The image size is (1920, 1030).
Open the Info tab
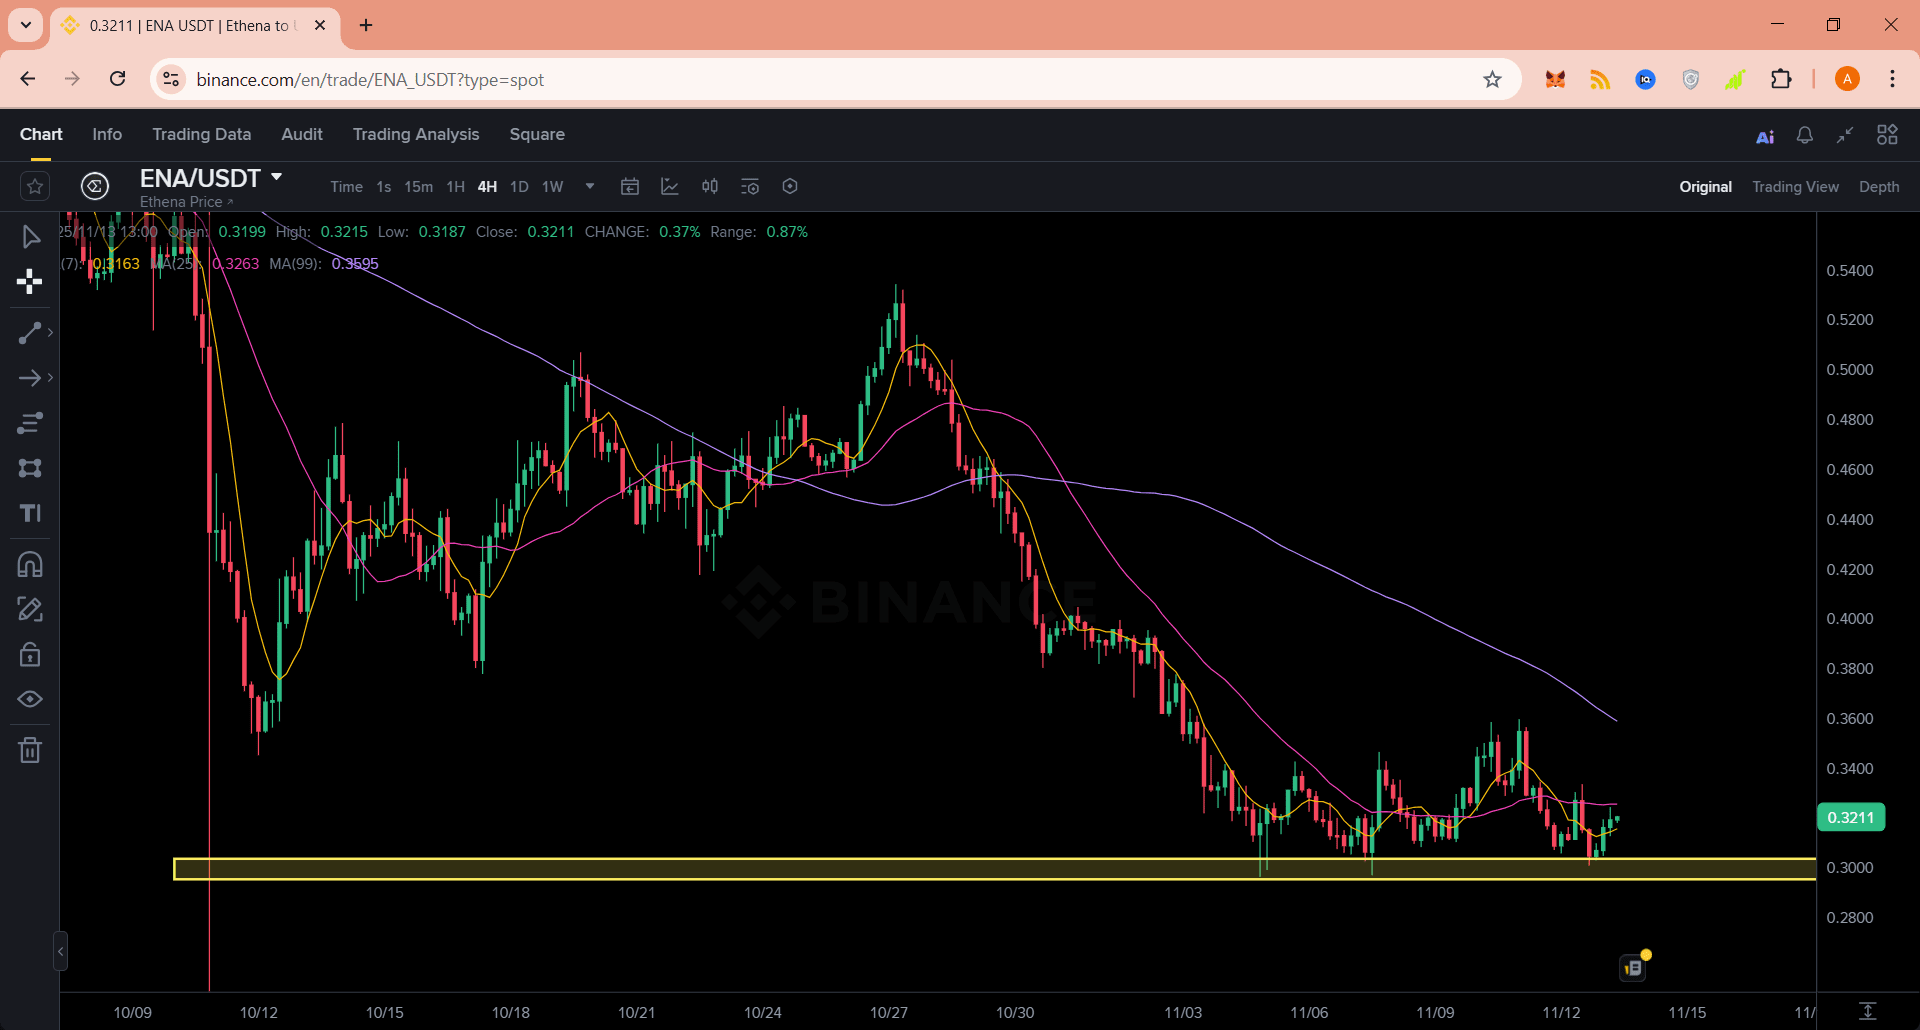pyautogui.click(x=107, y=134)
